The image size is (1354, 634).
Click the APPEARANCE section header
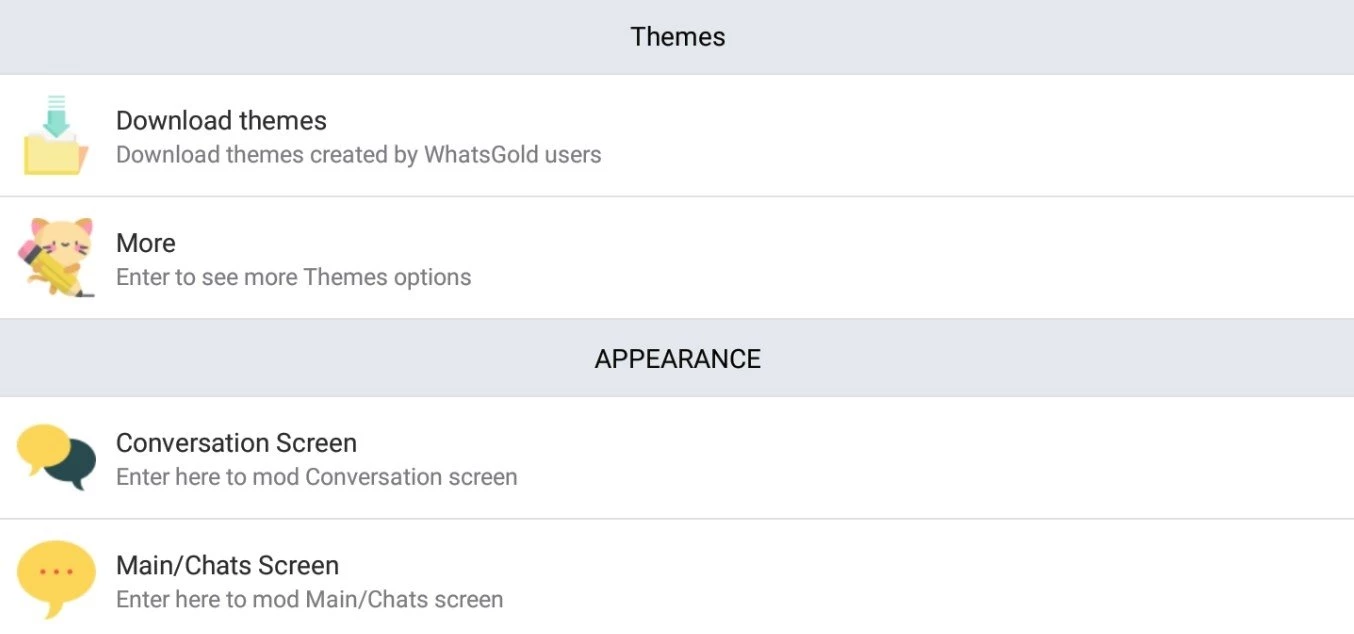tap(677, 359)
